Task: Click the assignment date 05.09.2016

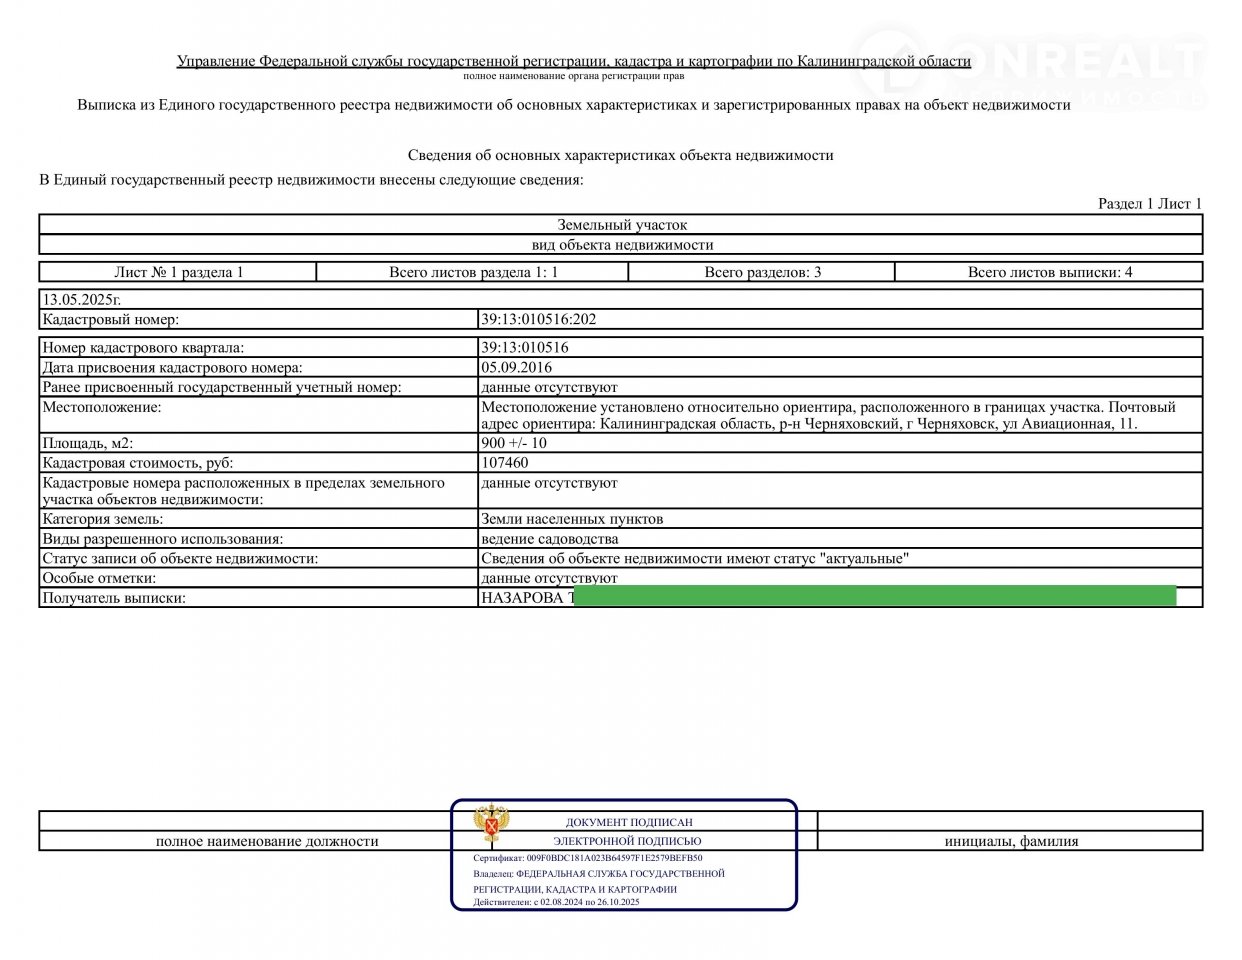Action: [x=516, y=367]
